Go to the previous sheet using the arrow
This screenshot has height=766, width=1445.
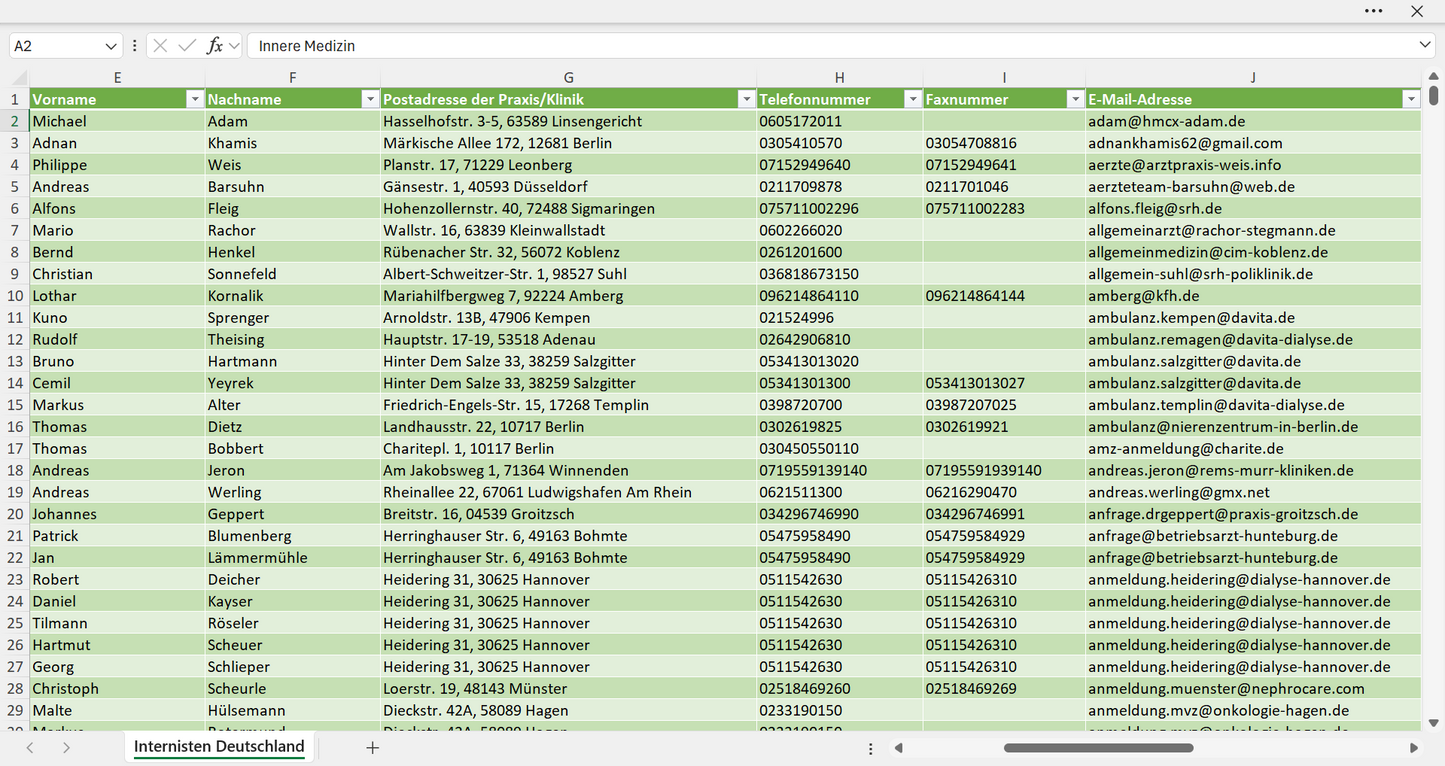point(30,748)
